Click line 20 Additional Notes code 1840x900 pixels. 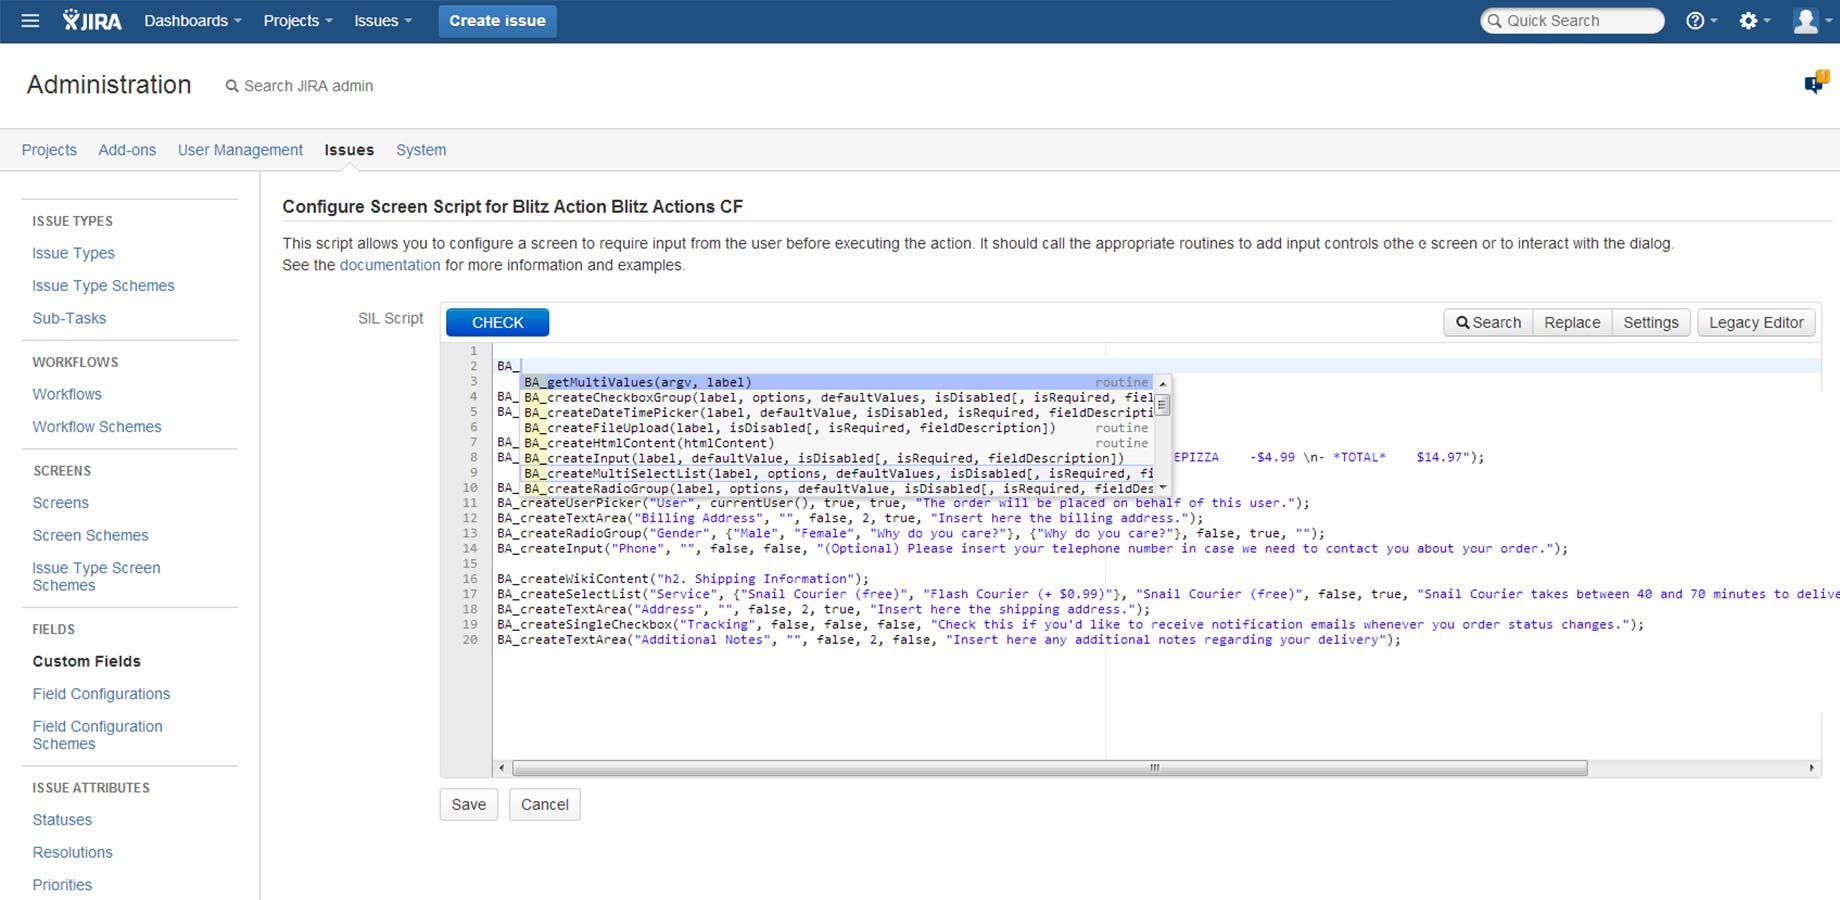pyautogui.click(x=949, y=640)
